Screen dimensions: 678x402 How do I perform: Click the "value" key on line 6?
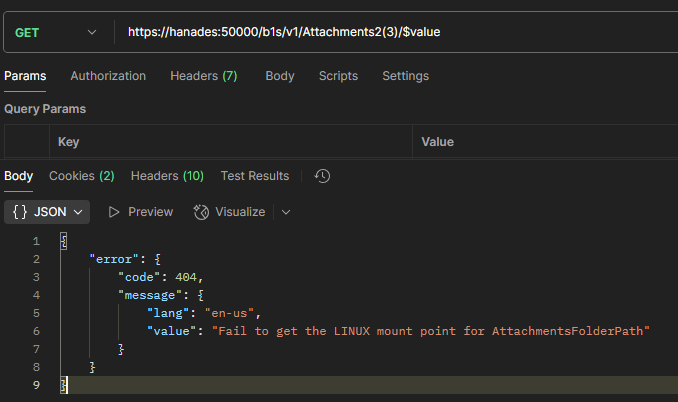tap(171, 331)
